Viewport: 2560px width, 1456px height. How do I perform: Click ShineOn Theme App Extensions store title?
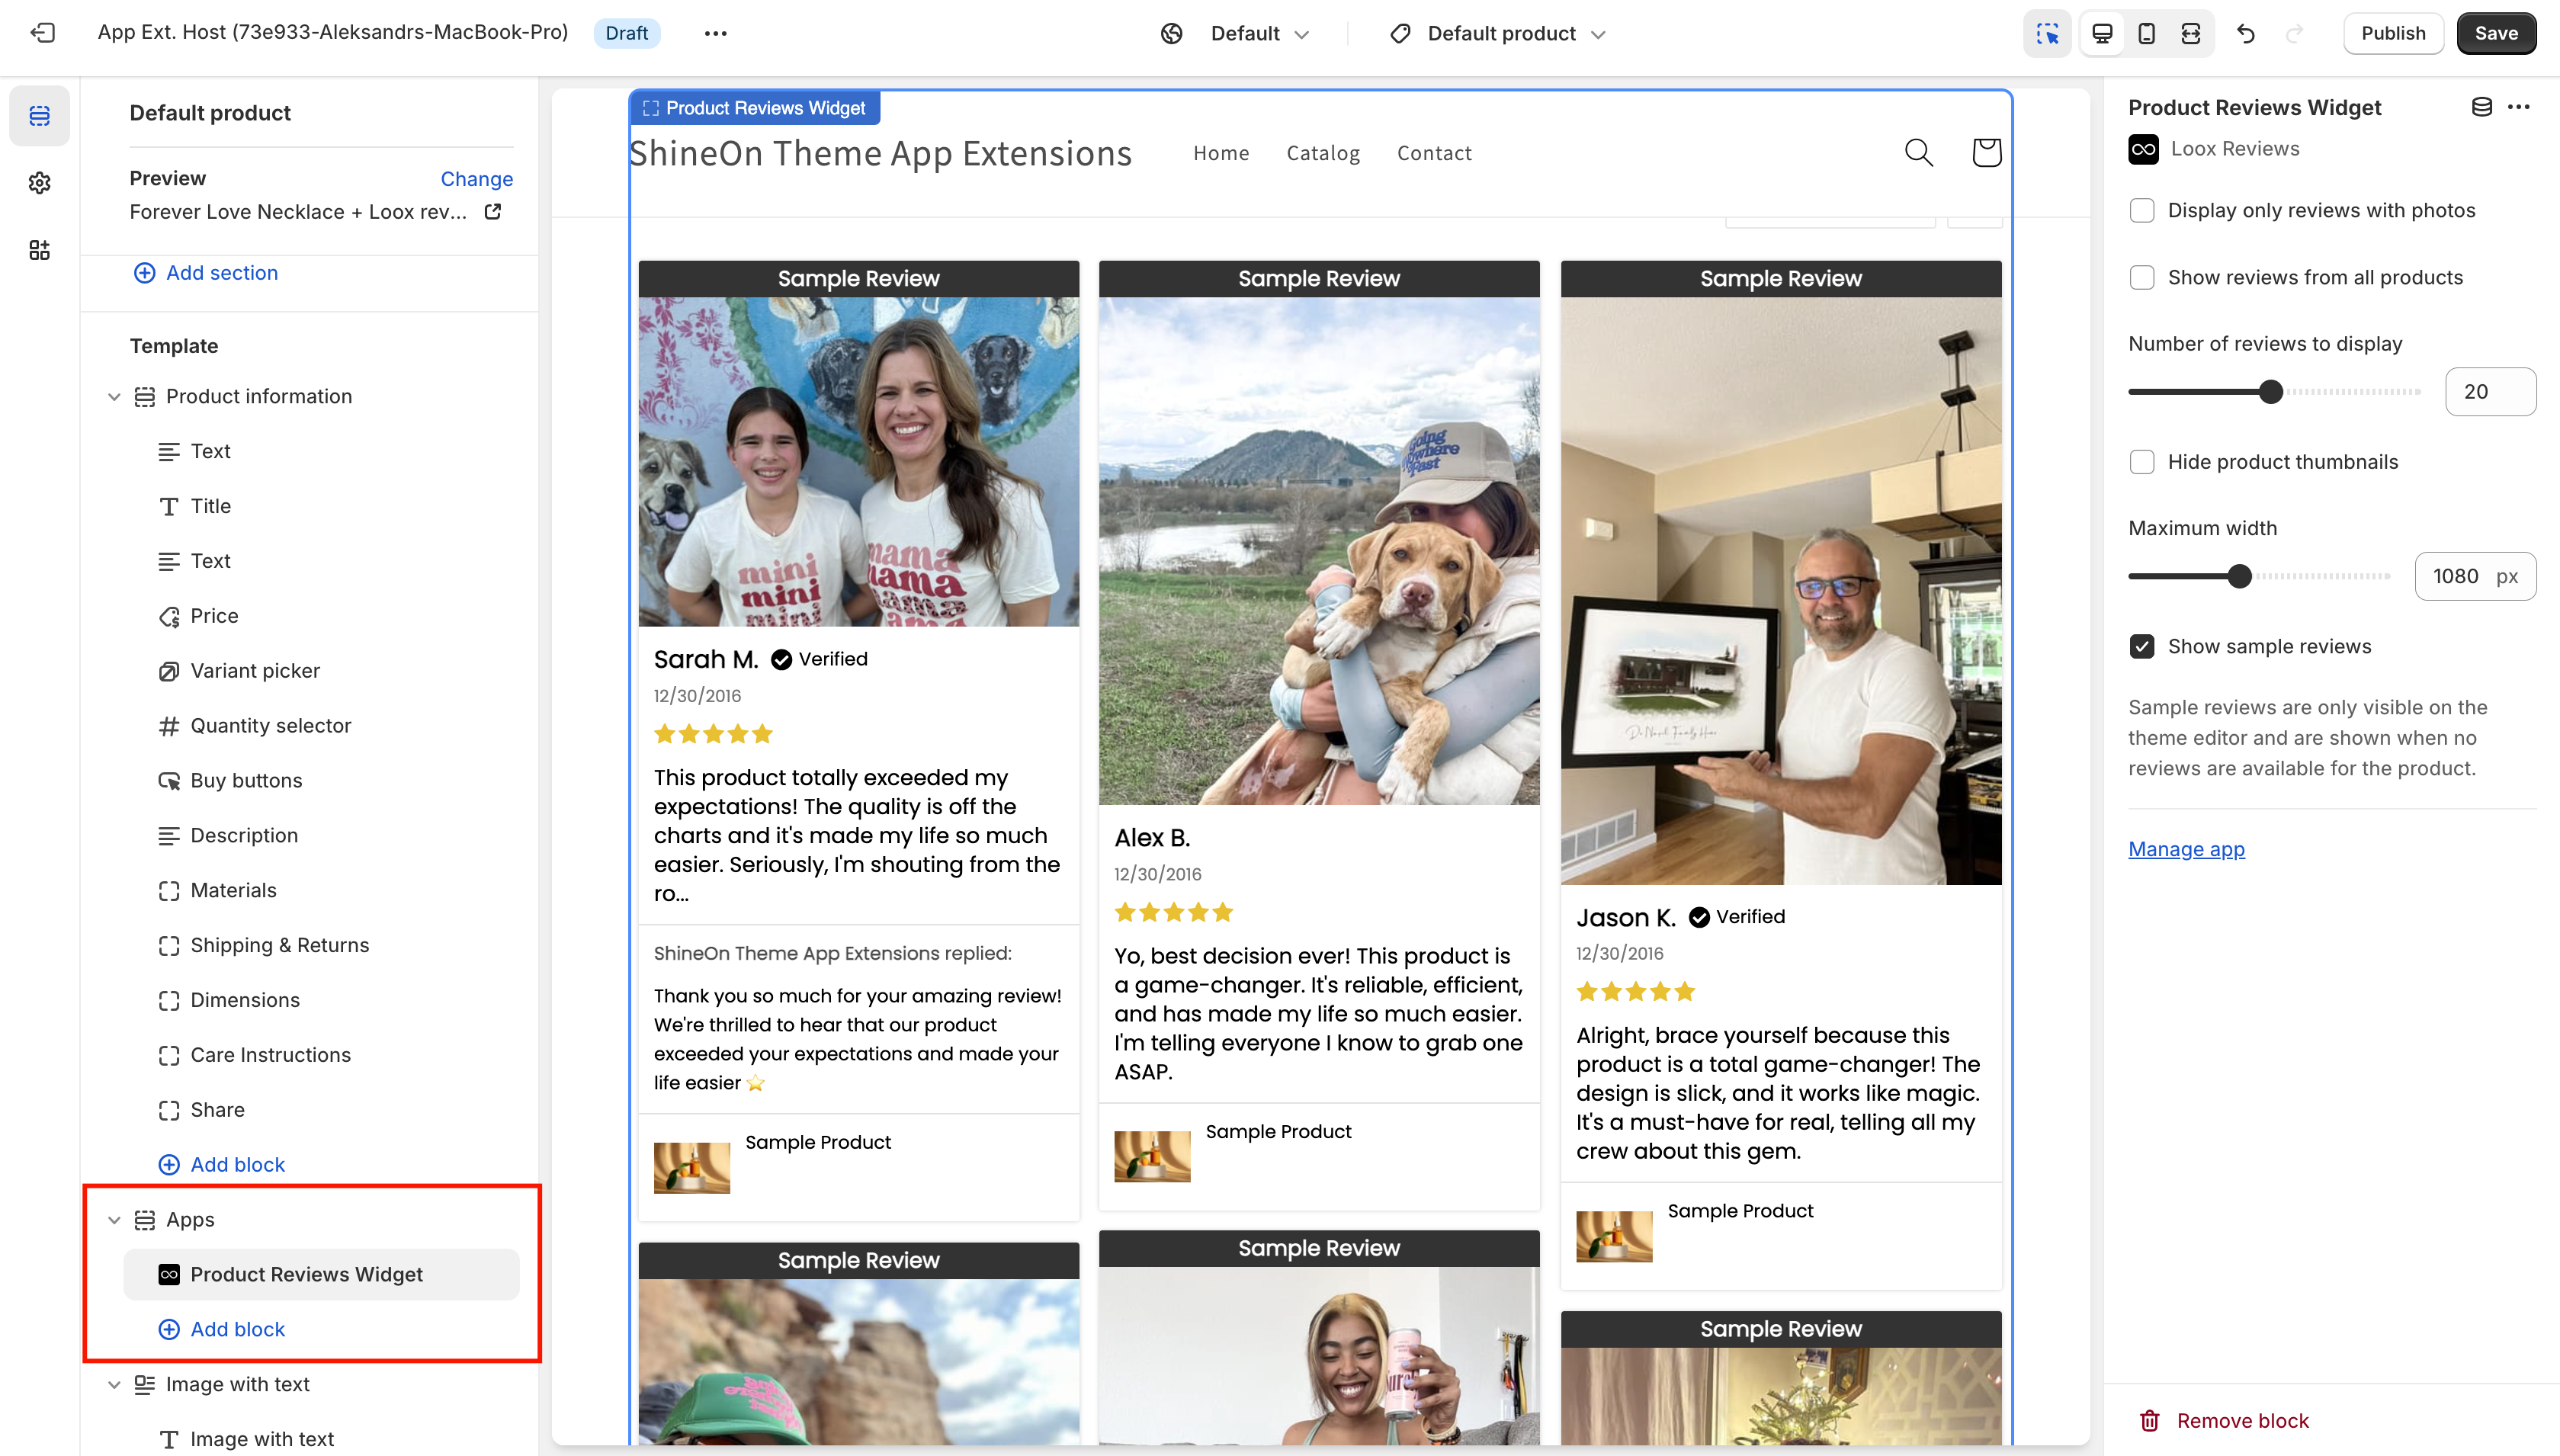click(x=880, y=153)
